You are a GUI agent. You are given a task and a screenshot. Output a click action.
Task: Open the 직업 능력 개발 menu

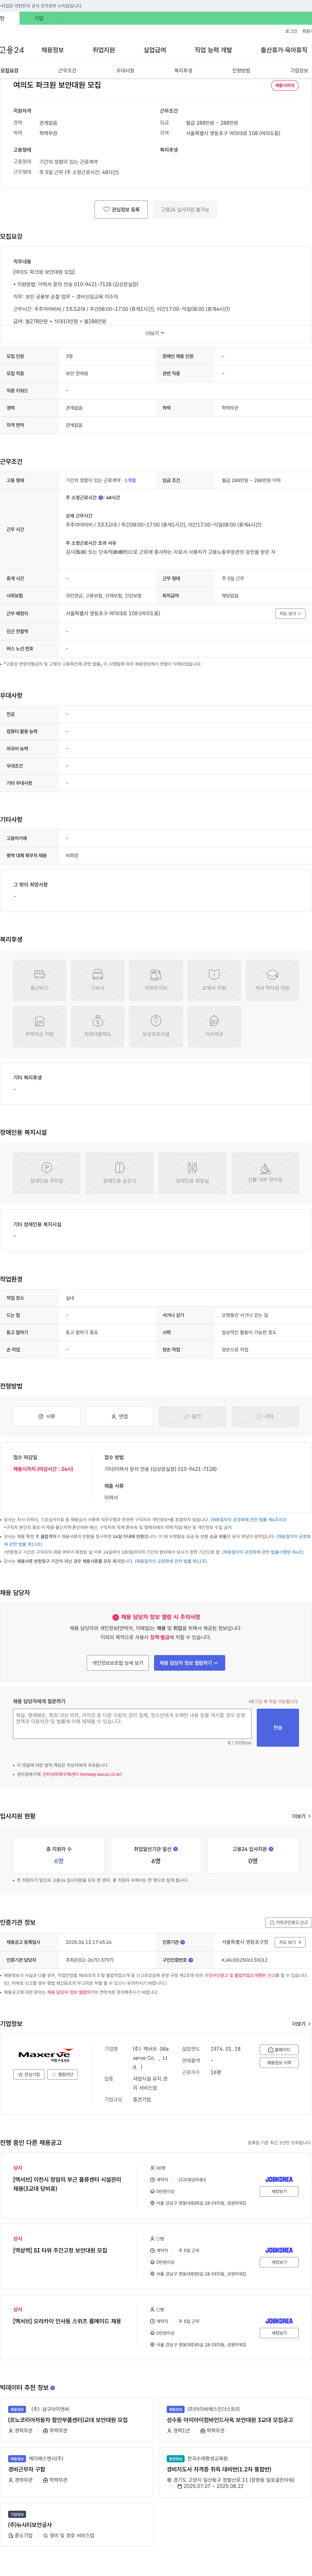coord(213,50)
